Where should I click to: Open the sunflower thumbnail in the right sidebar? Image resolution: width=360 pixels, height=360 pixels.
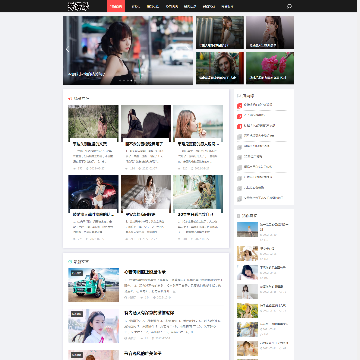pyautogui.click(x=247, y=310)
